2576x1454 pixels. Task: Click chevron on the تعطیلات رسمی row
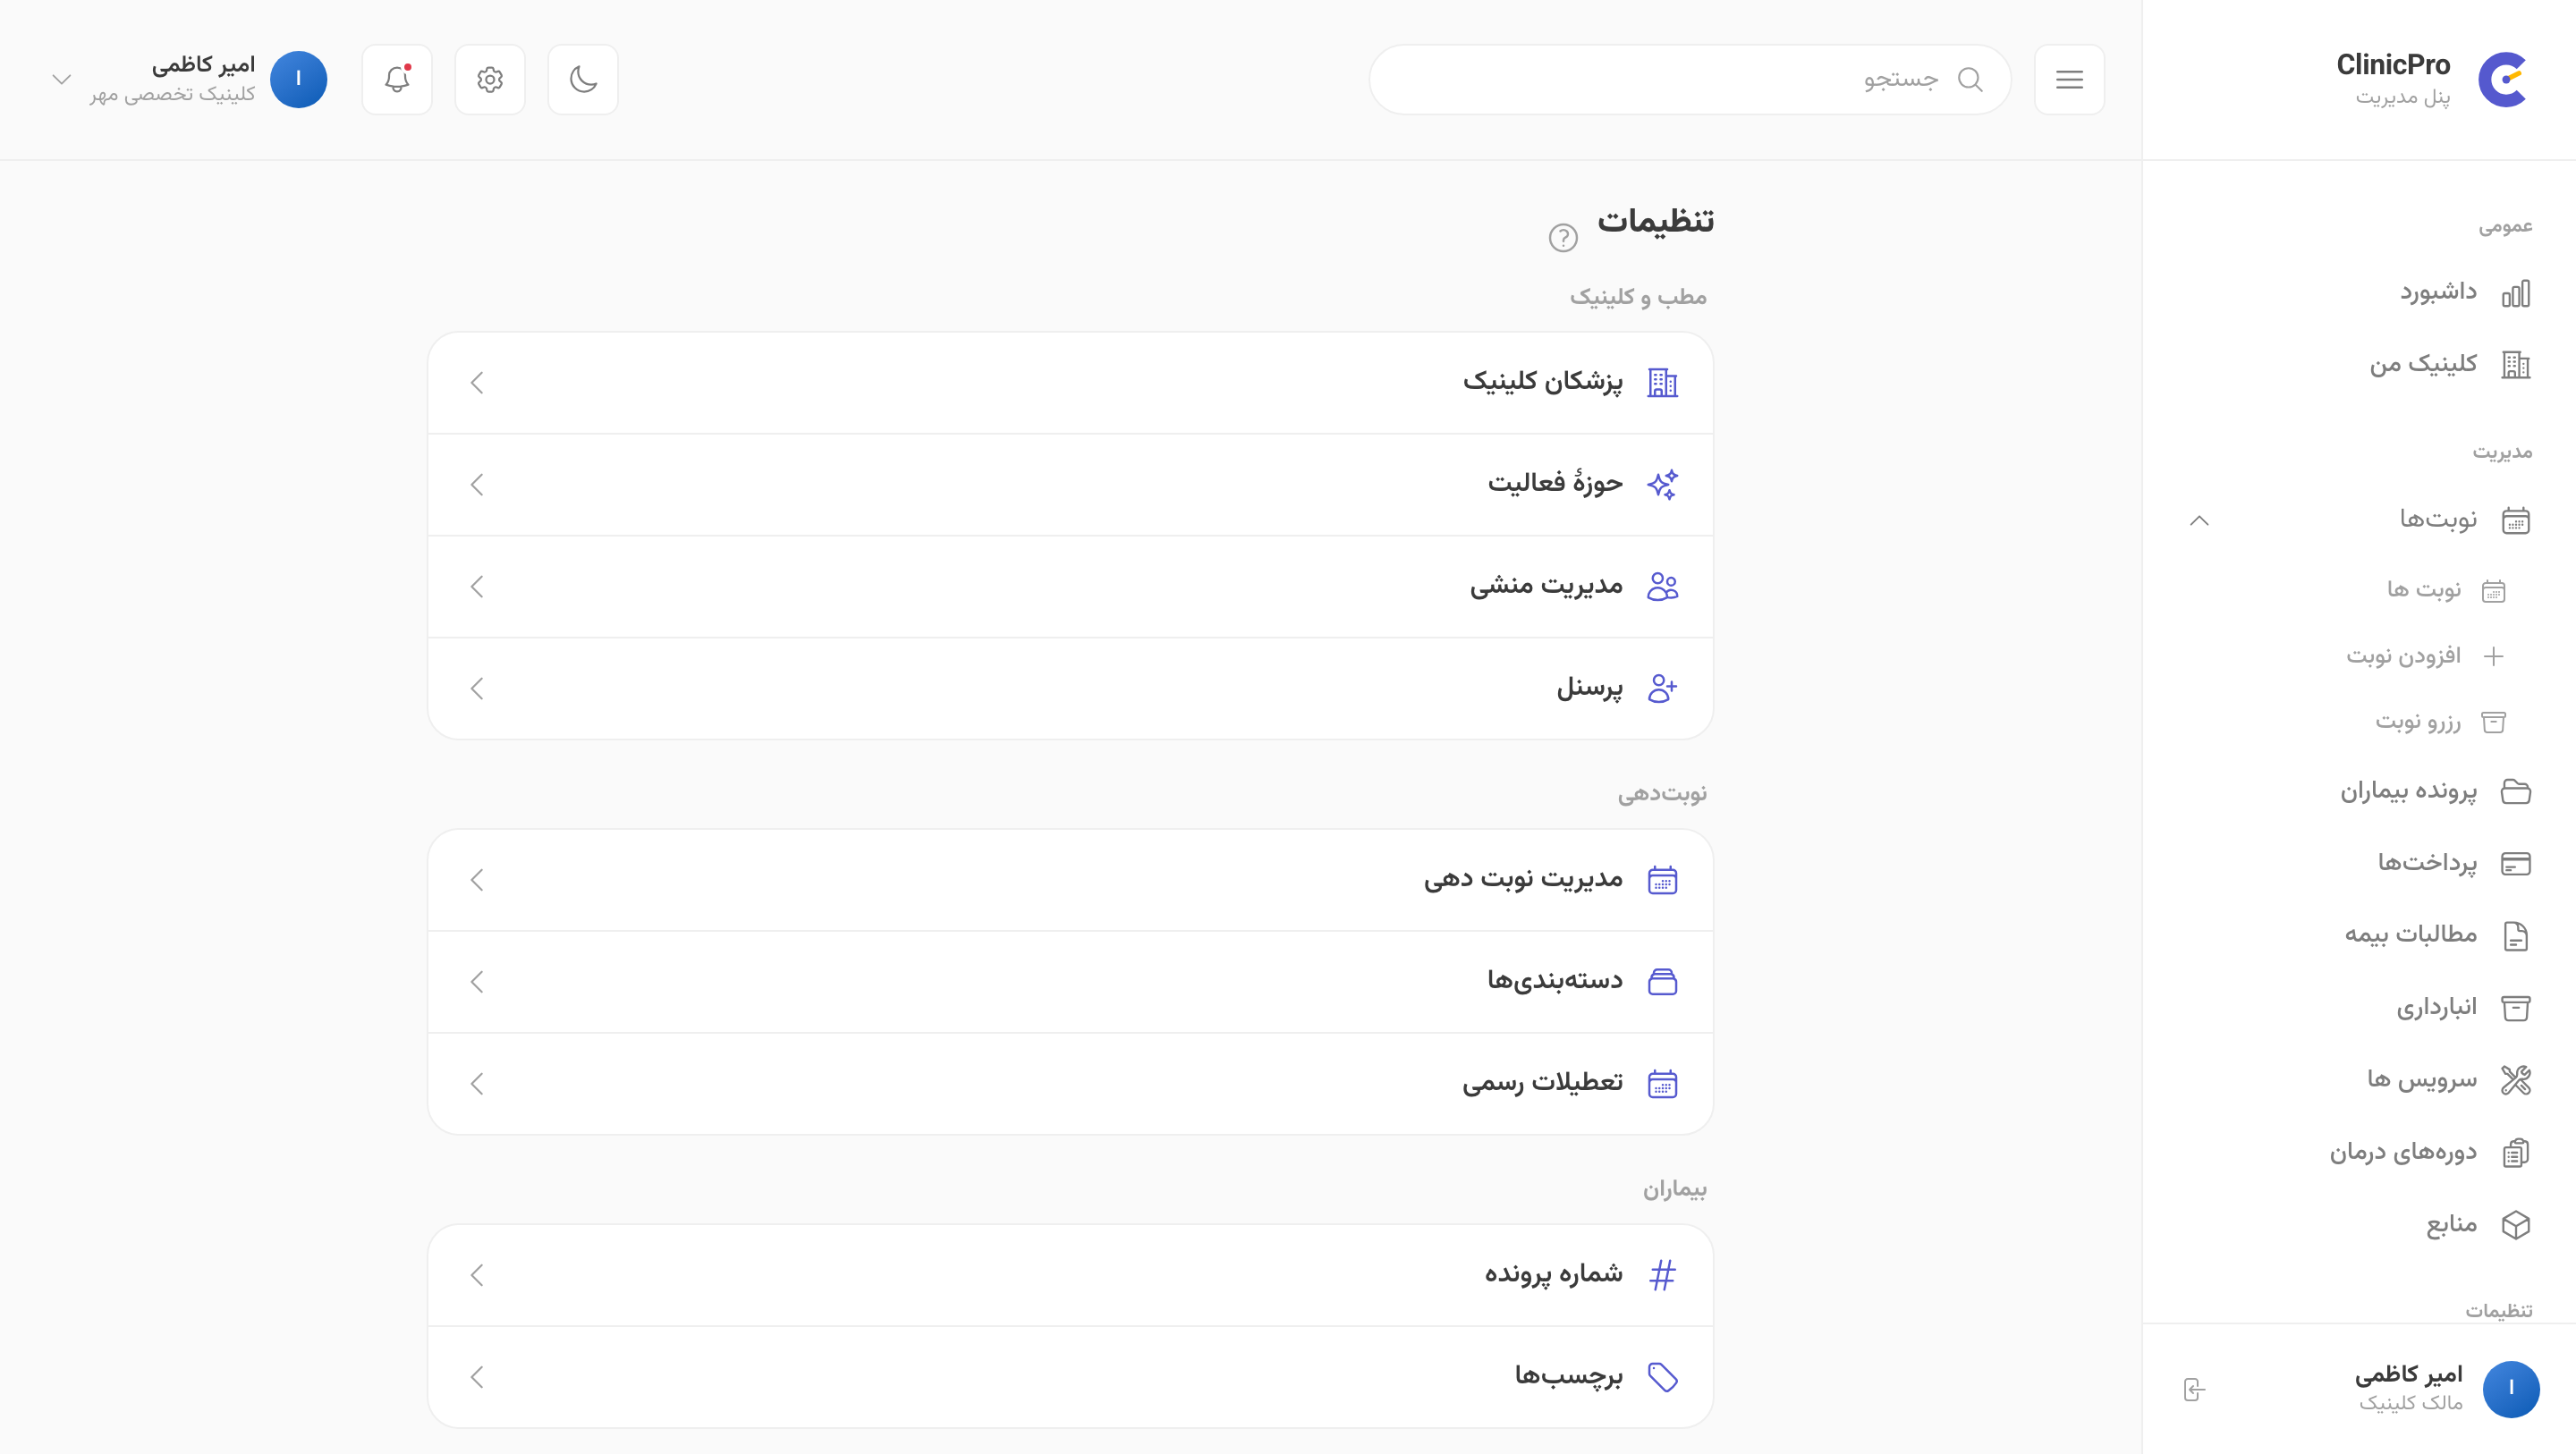pyautogui.click(x=477, y=1084)
